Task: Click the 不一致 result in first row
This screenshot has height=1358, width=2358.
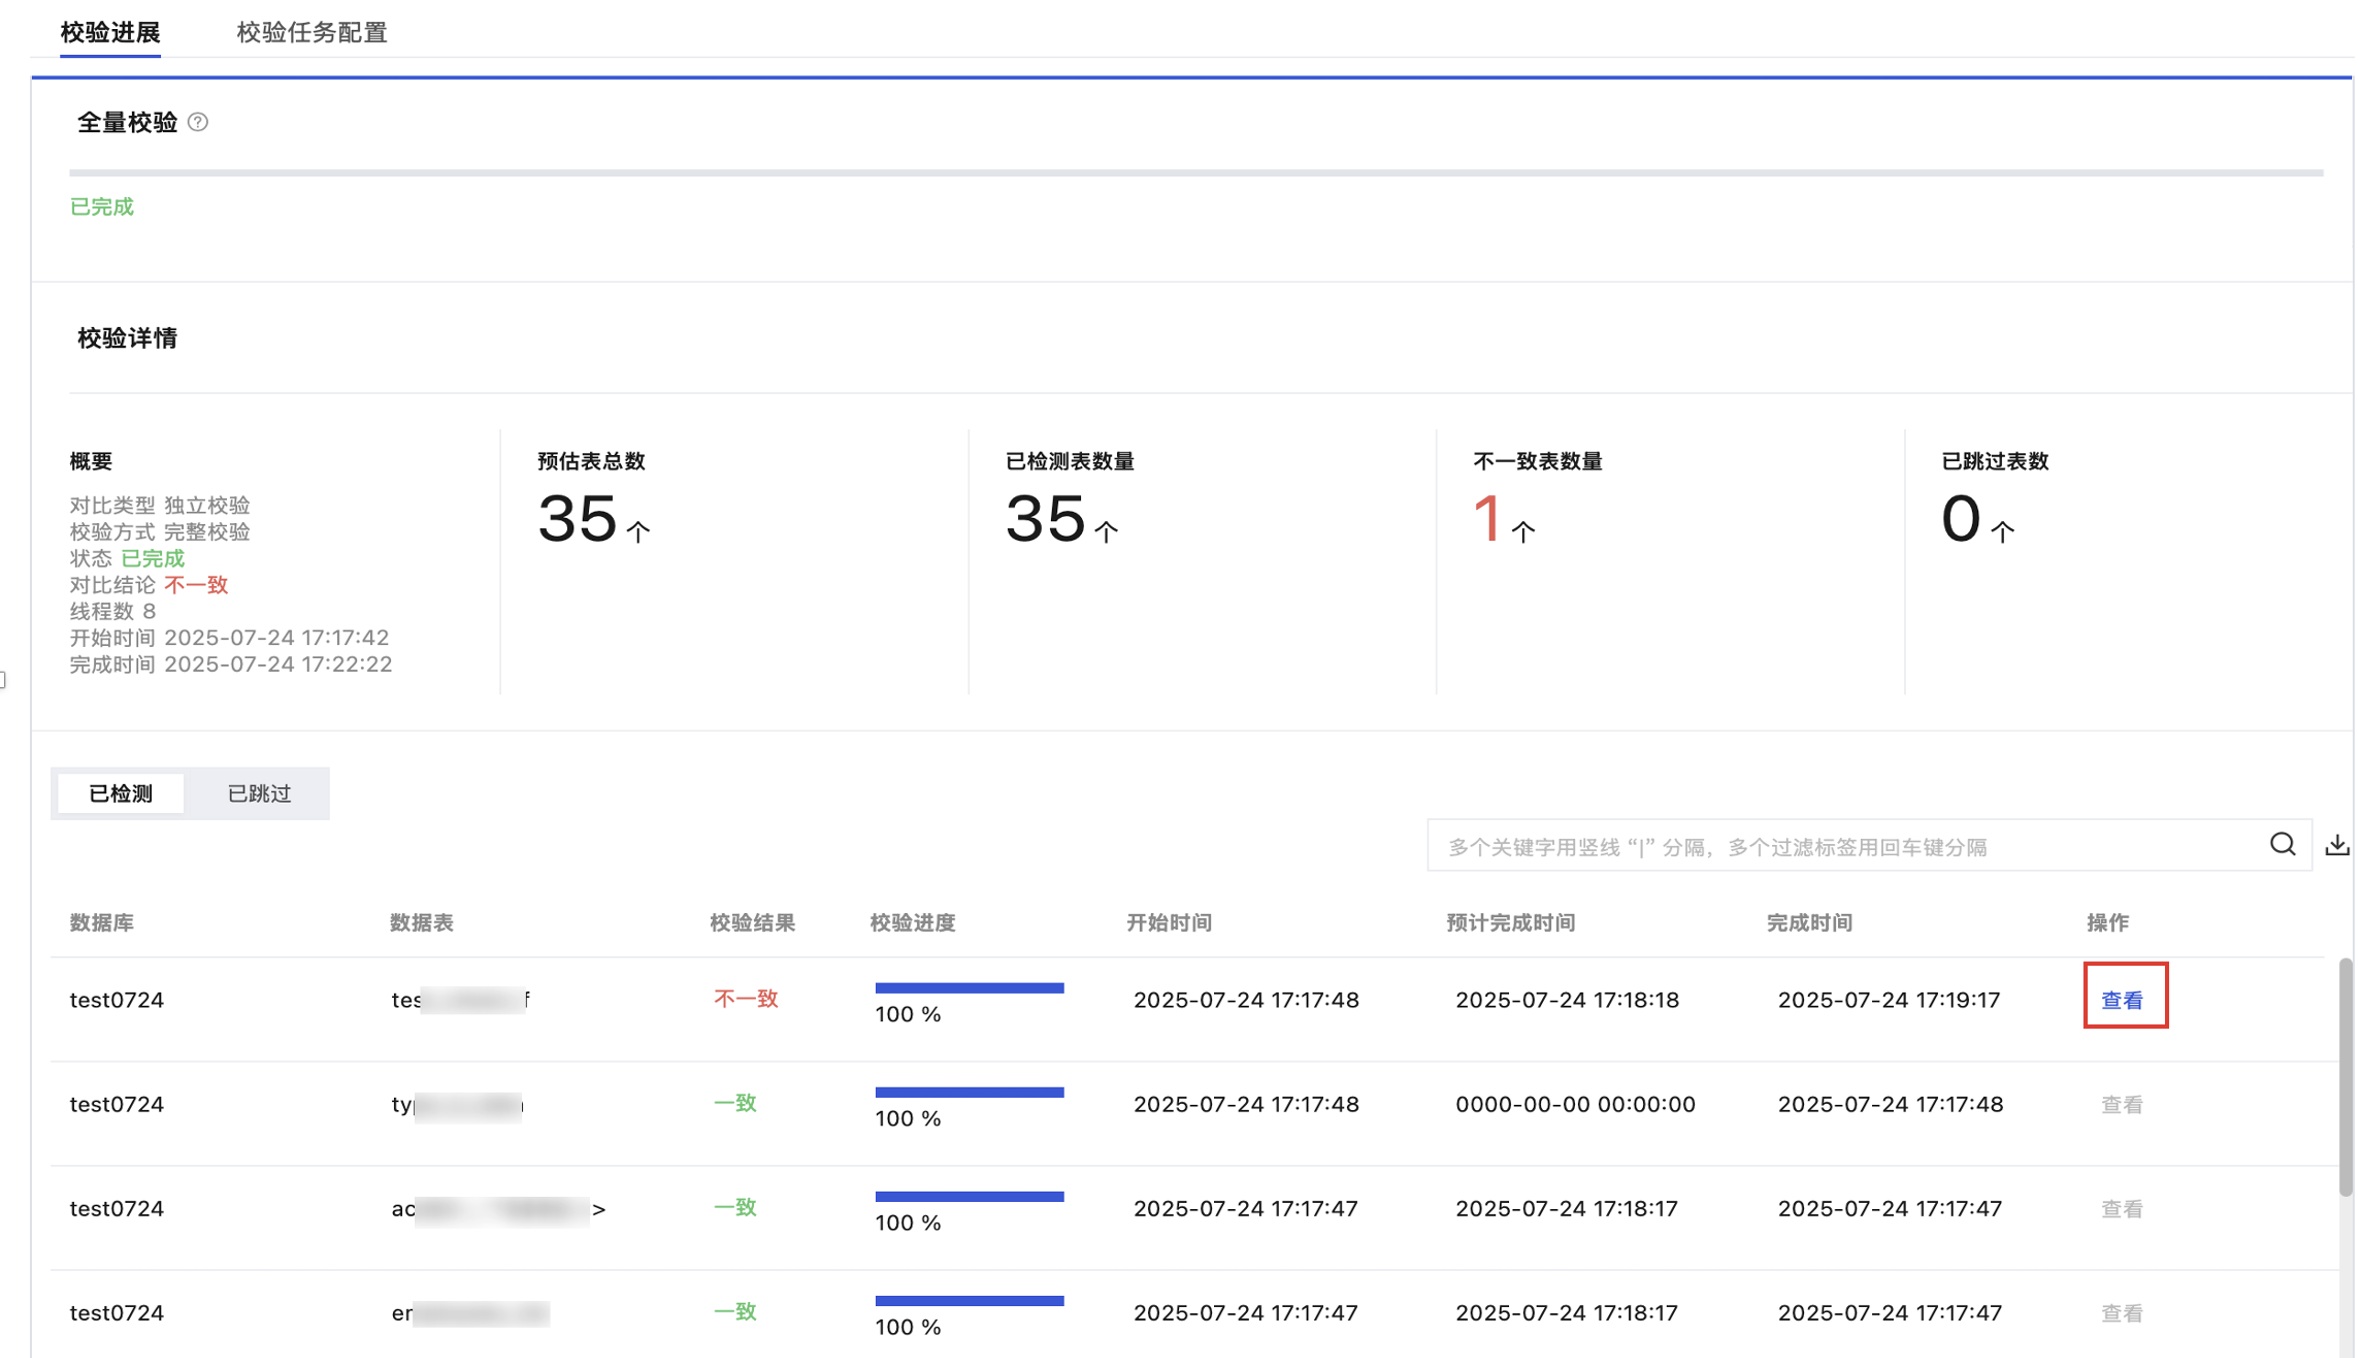Action: 745,998
